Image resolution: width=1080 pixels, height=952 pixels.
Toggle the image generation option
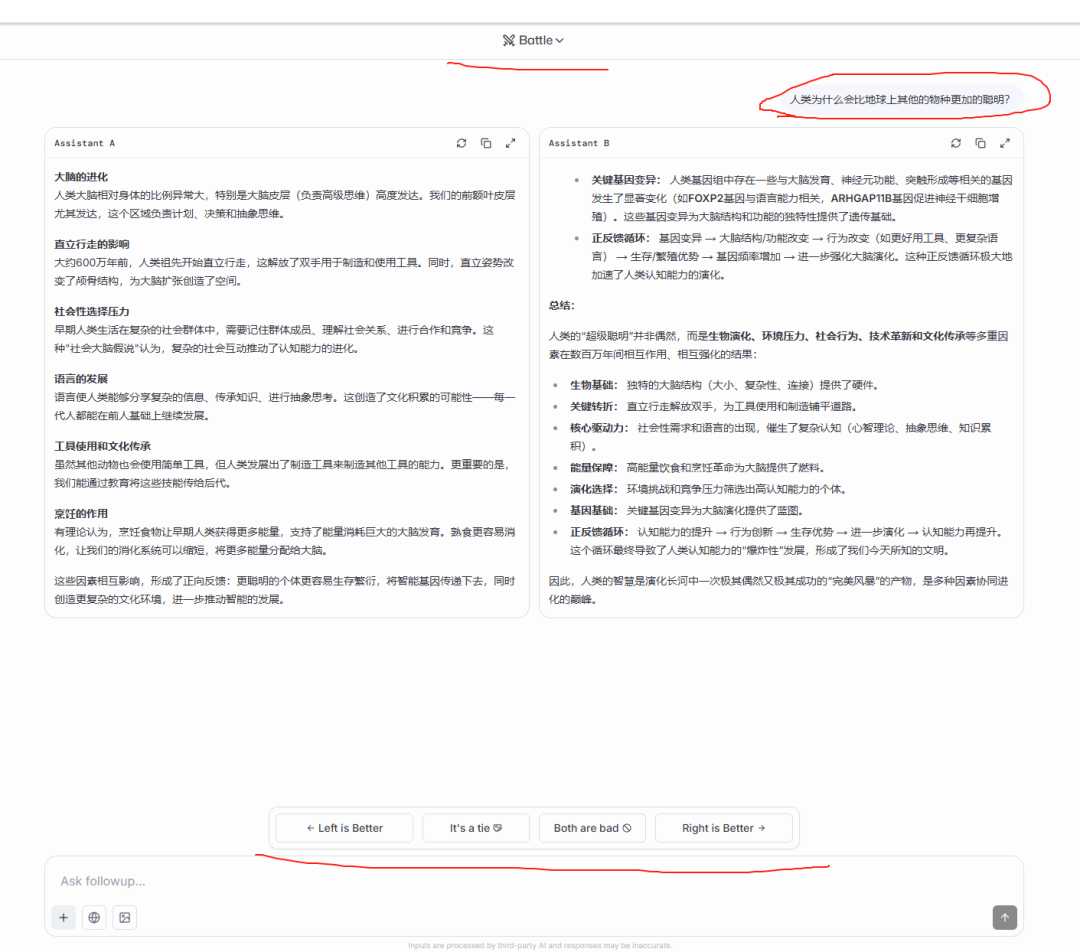[x=125, y=917]
